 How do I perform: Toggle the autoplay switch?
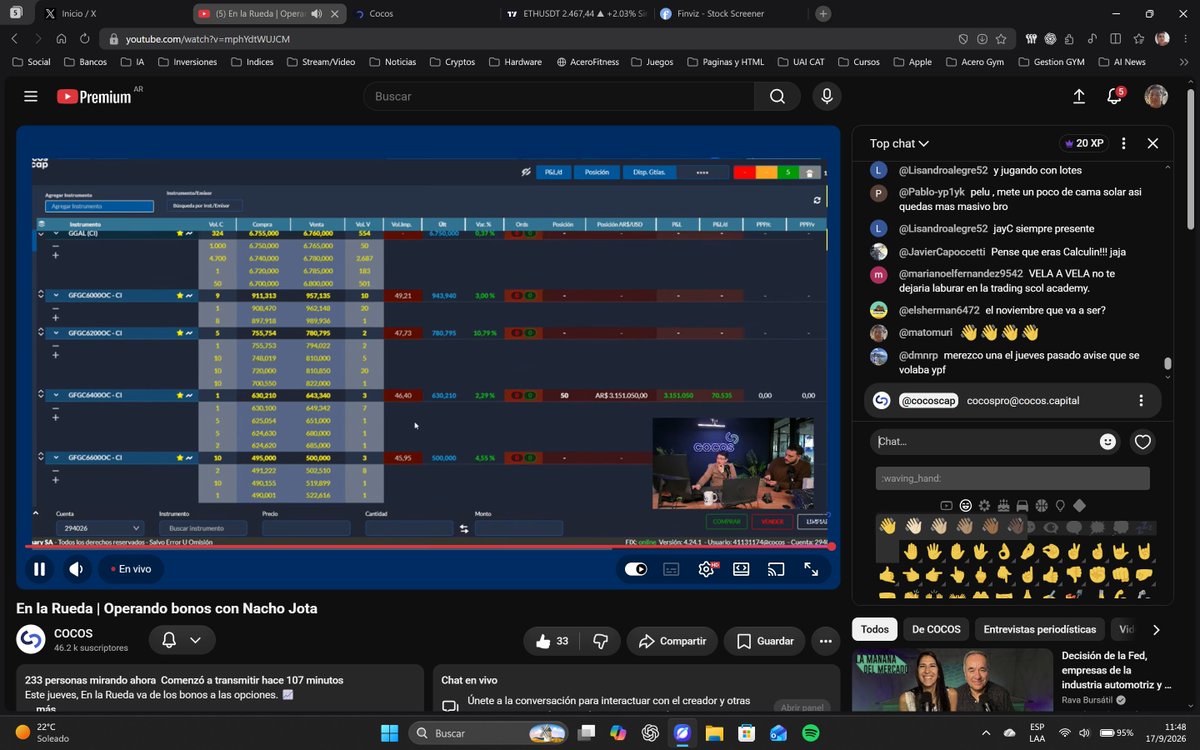tap(636, 569)
